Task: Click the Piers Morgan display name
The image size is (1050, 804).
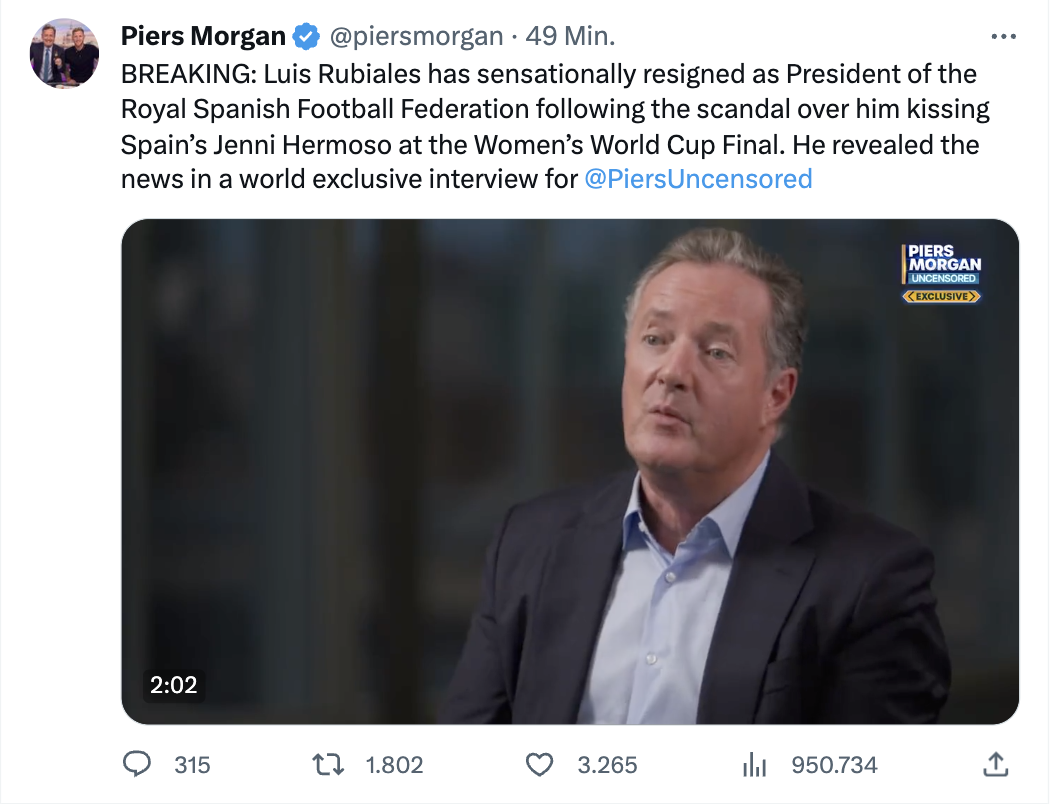Action: point(203,37)
